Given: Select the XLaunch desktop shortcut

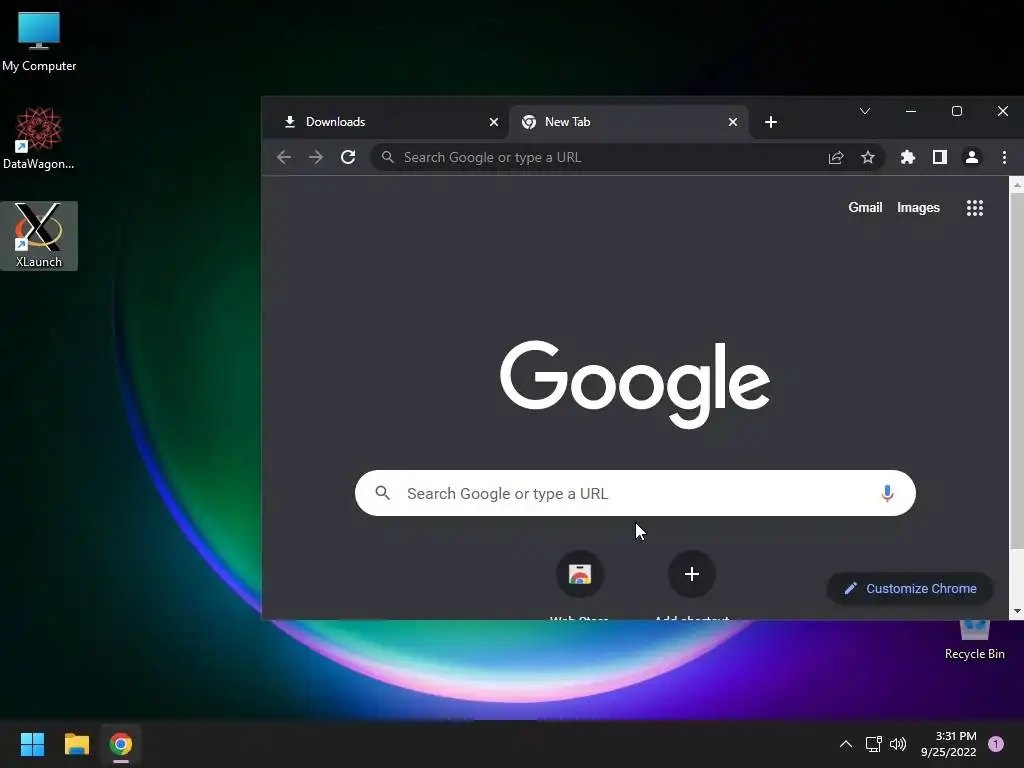Looking at the screenshot, I should point(39,236).
